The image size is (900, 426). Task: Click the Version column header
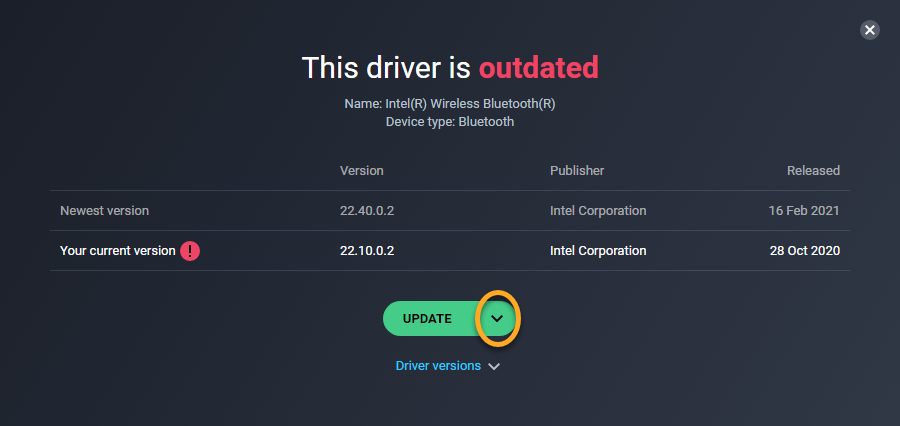point(361,171)
